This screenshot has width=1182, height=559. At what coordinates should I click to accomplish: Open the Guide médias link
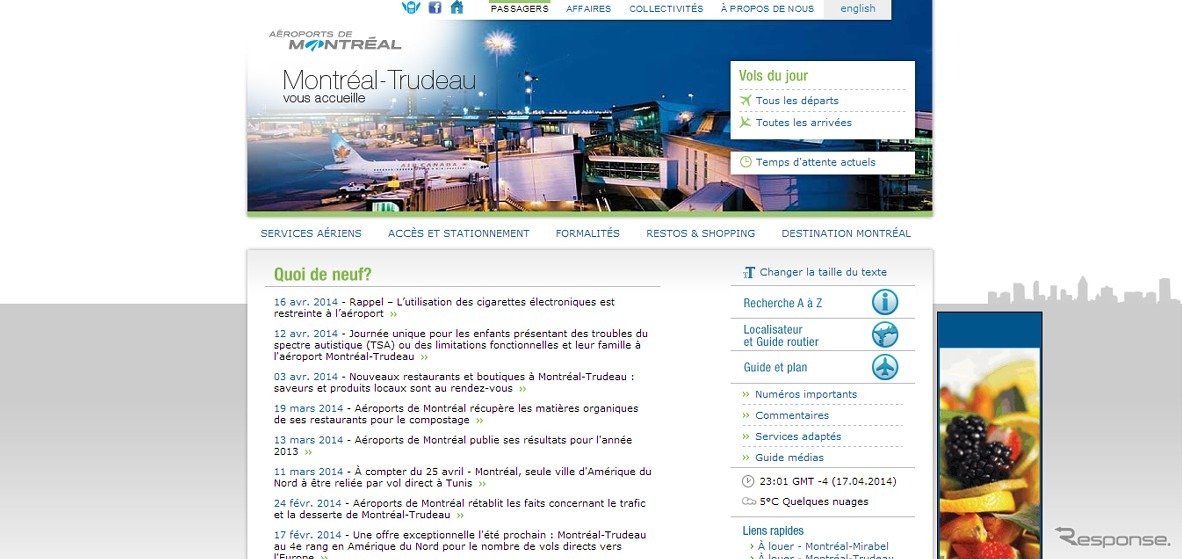(x=789, y=457)
